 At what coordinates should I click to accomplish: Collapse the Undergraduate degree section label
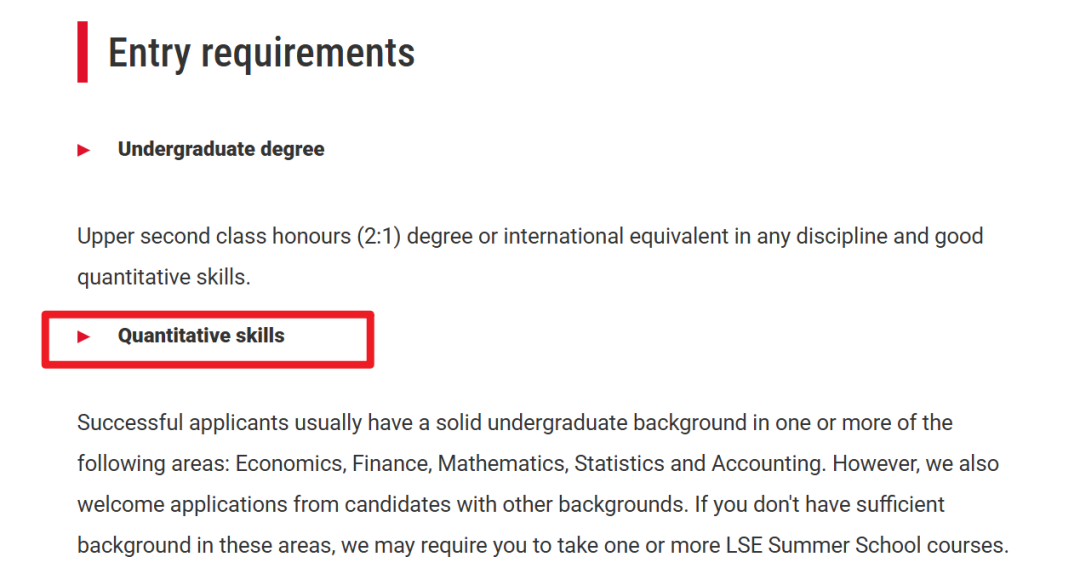pos(220,149)
